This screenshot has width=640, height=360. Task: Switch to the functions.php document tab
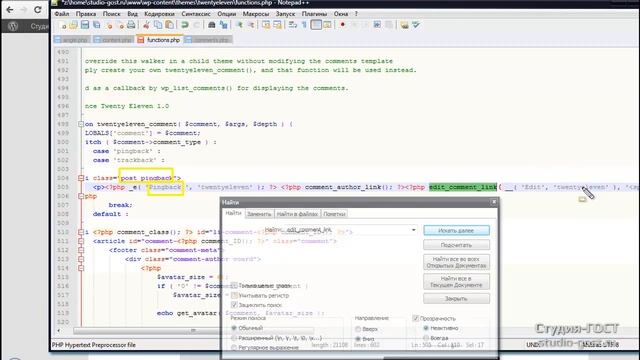pos(160,40)
